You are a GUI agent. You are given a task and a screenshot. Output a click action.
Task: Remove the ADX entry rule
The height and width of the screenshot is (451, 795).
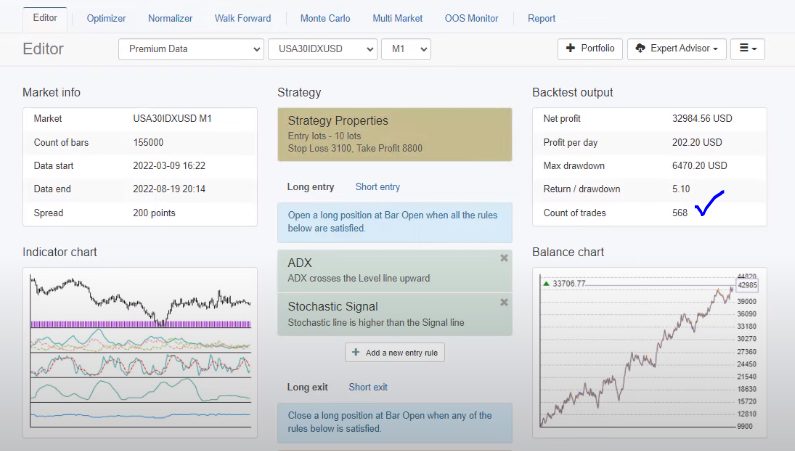(503, 258)
